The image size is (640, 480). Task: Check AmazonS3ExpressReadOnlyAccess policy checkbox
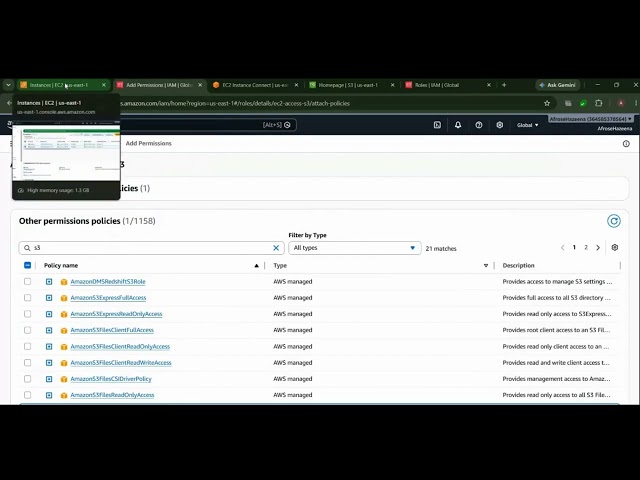[27, 314]
